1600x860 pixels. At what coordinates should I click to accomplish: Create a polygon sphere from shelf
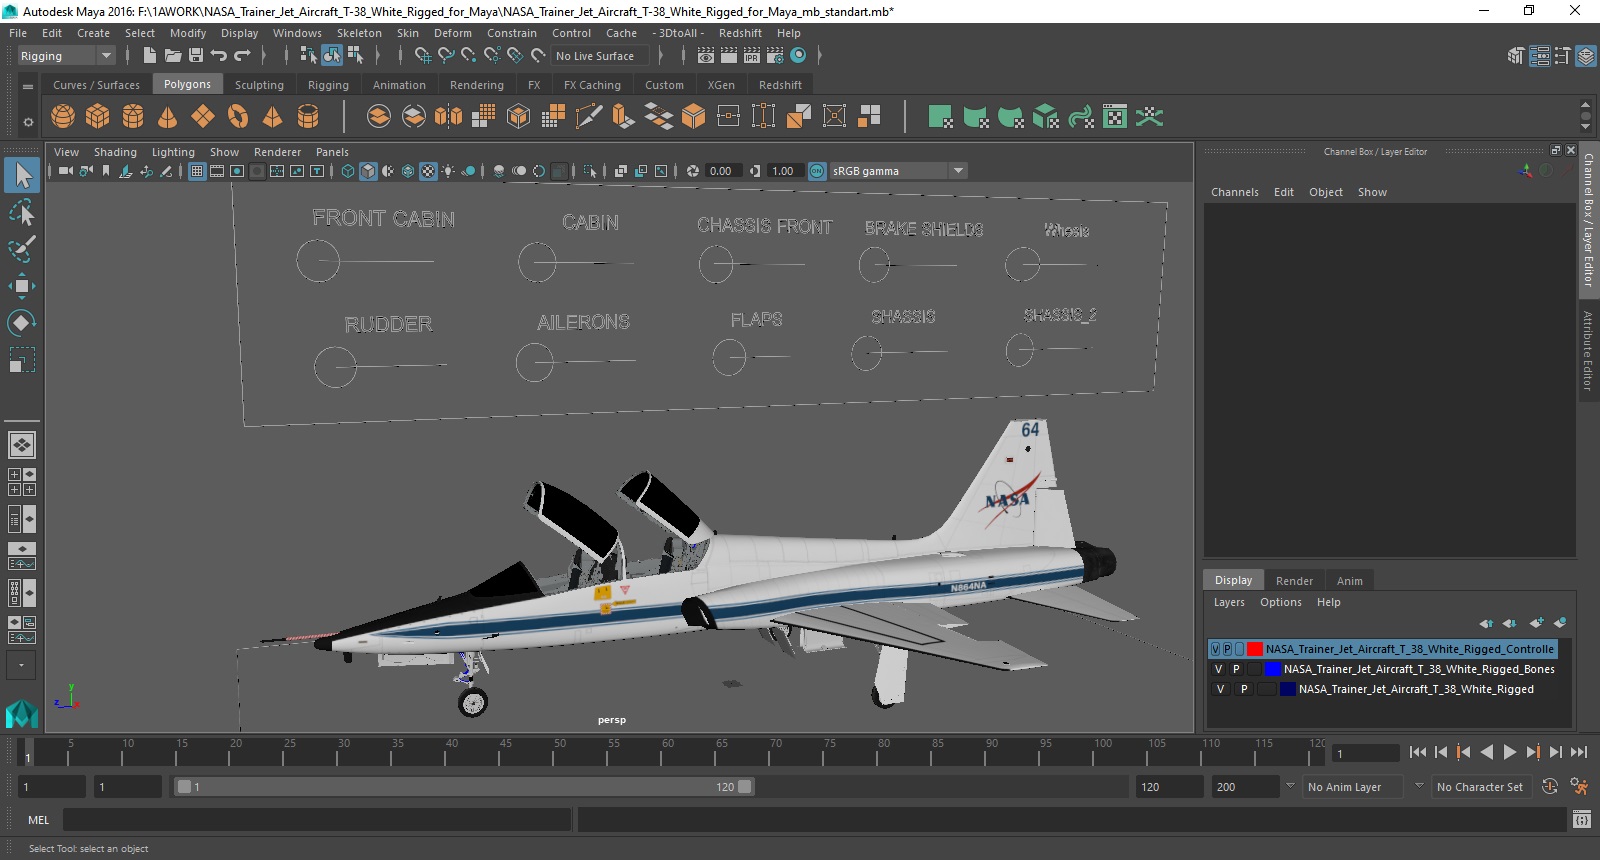63,117
